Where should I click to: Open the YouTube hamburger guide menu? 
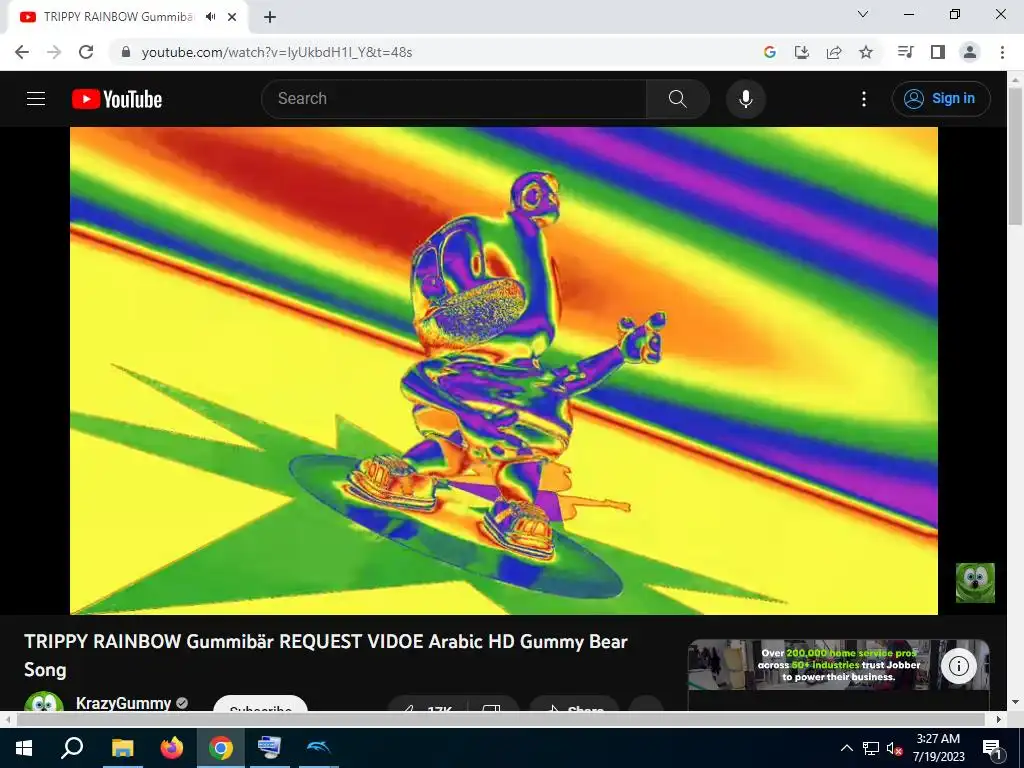[36, 99]
